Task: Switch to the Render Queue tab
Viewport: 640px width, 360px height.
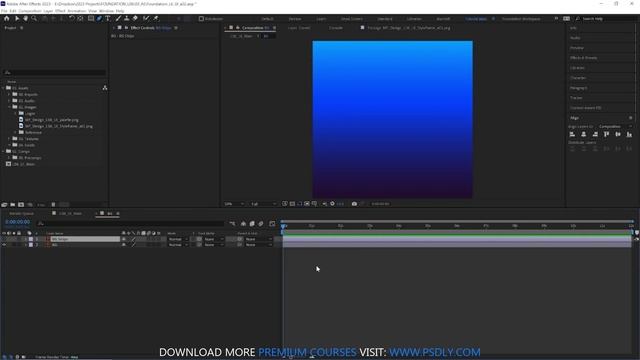Action: point(21,213)
